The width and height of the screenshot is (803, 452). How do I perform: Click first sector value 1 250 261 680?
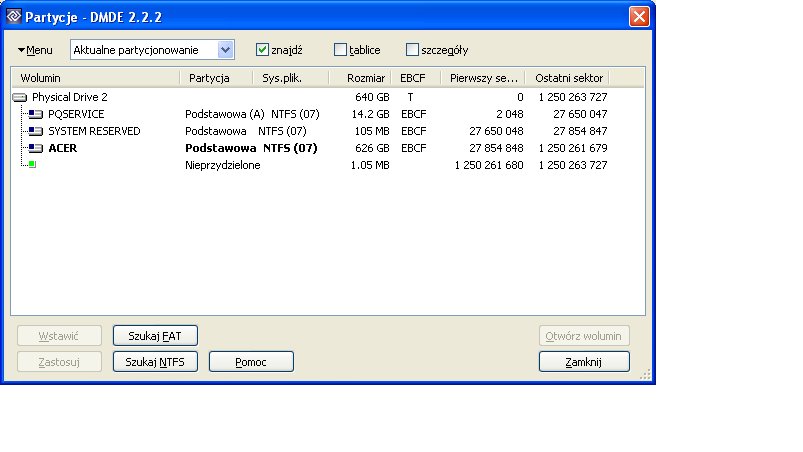pyautogui.click(x=489, y=165)
